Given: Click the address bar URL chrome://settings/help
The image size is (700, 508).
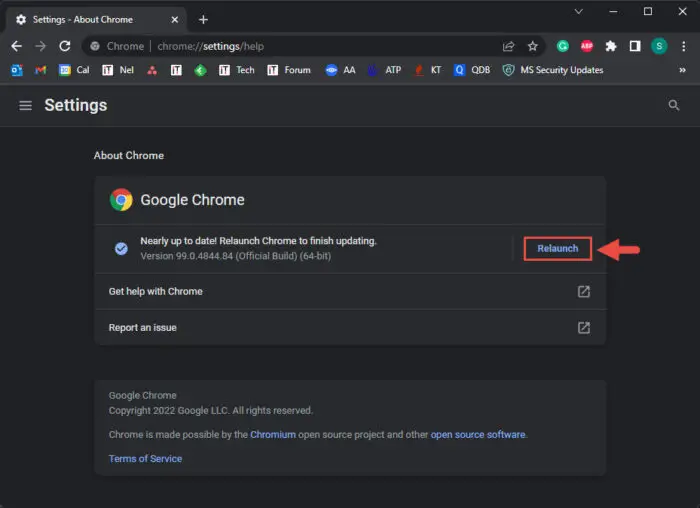Looking at the screenshot, I should tap(210, 46).
